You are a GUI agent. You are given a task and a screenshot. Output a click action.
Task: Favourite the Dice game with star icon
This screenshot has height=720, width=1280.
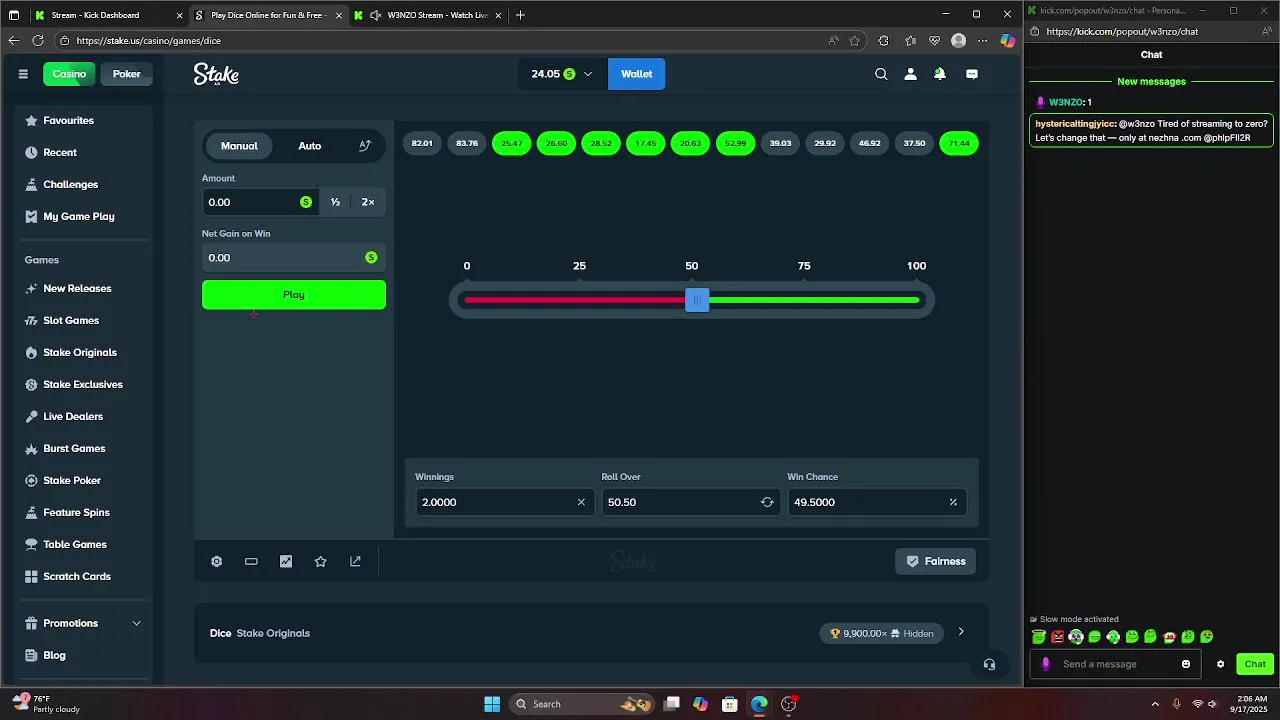coord(320,562)
